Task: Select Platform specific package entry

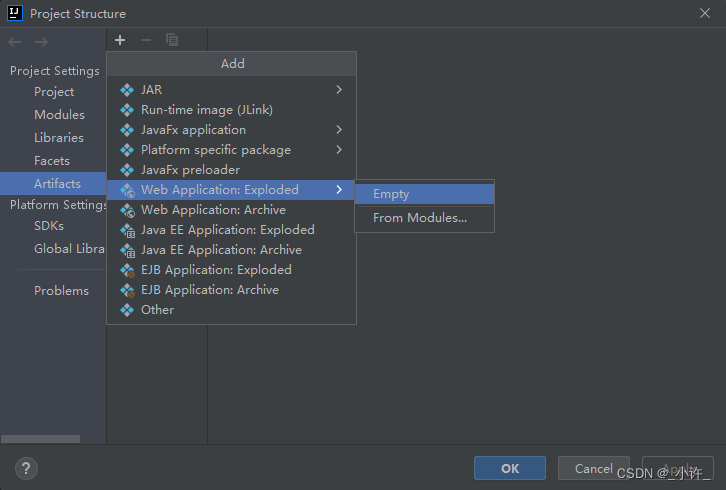Action: pos(232,150)
